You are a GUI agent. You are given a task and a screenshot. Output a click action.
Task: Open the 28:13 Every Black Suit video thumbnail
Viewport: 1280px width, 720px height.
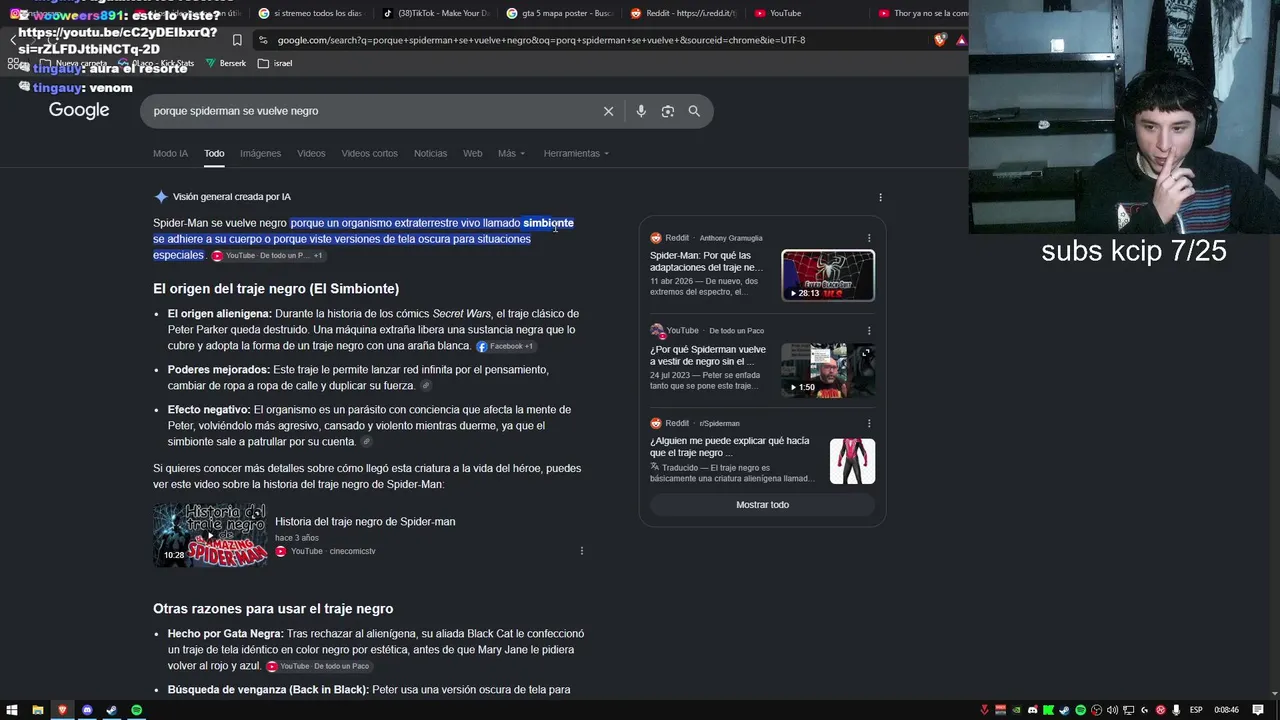[828, 275]
